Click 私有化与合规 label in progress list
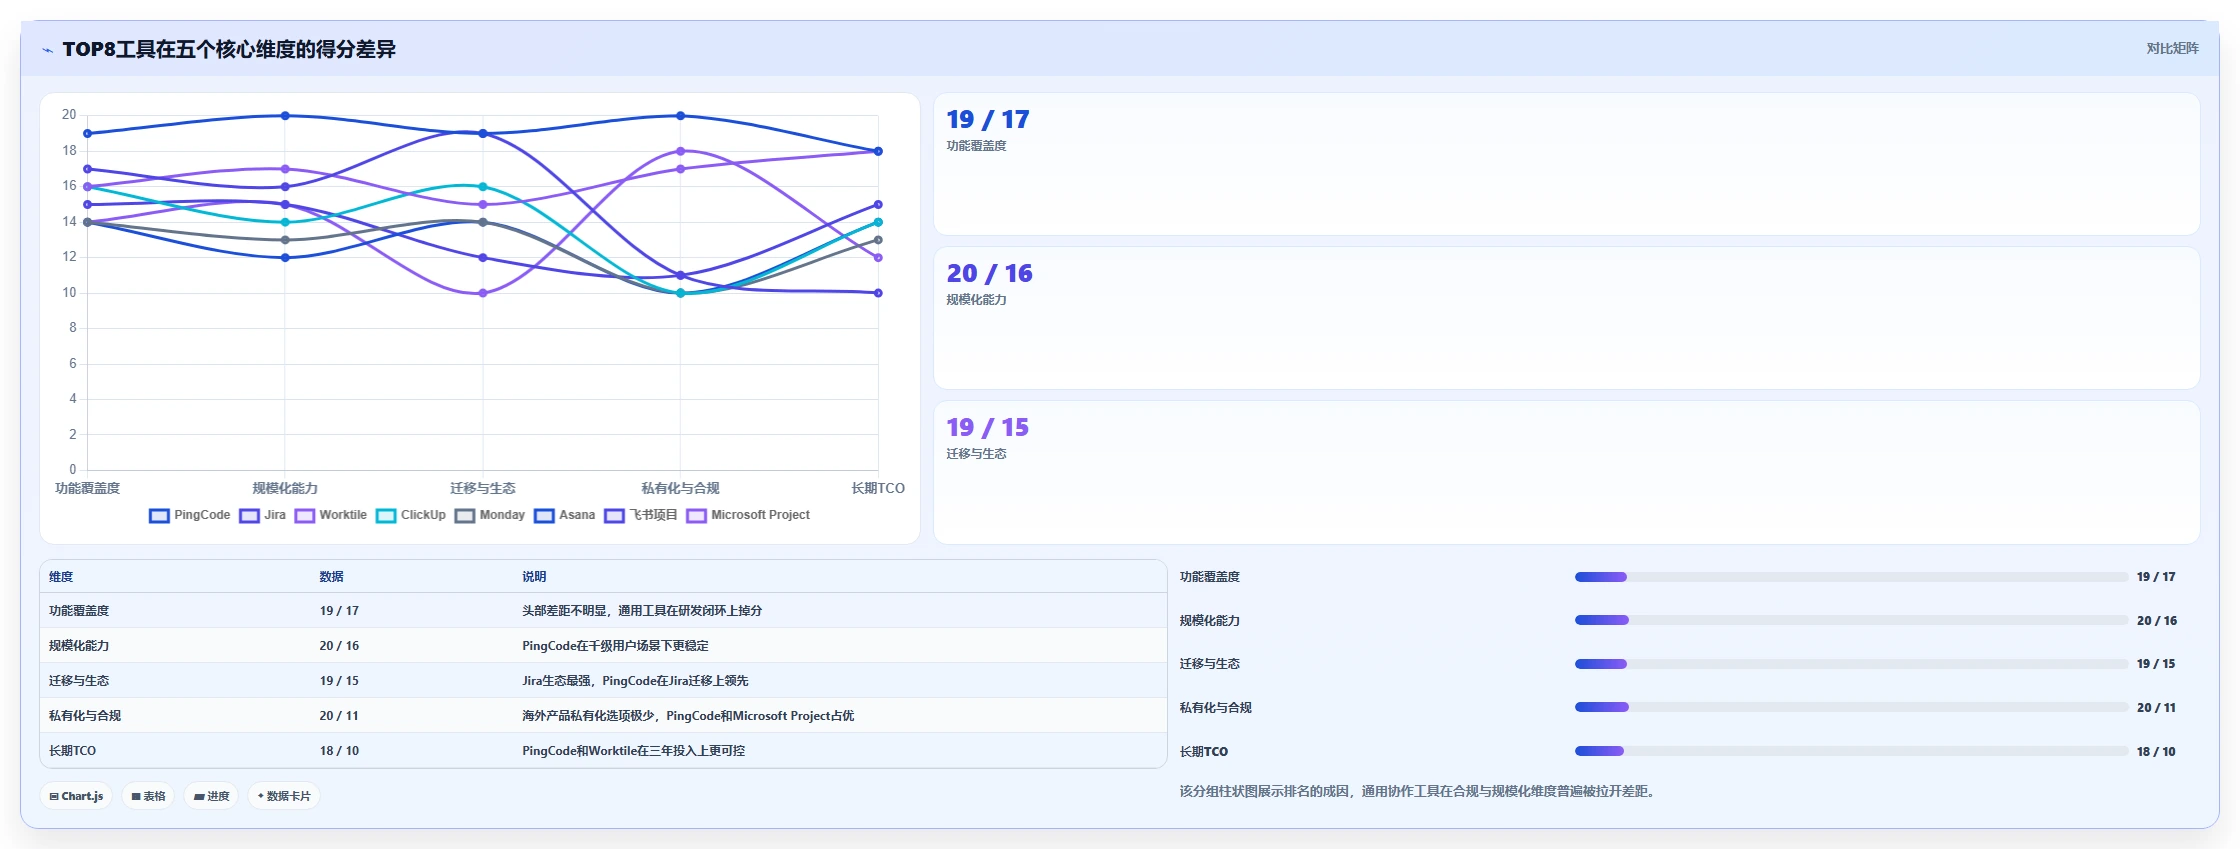The height and width of the screenshot is (849, 2240). click(1215, 707)
